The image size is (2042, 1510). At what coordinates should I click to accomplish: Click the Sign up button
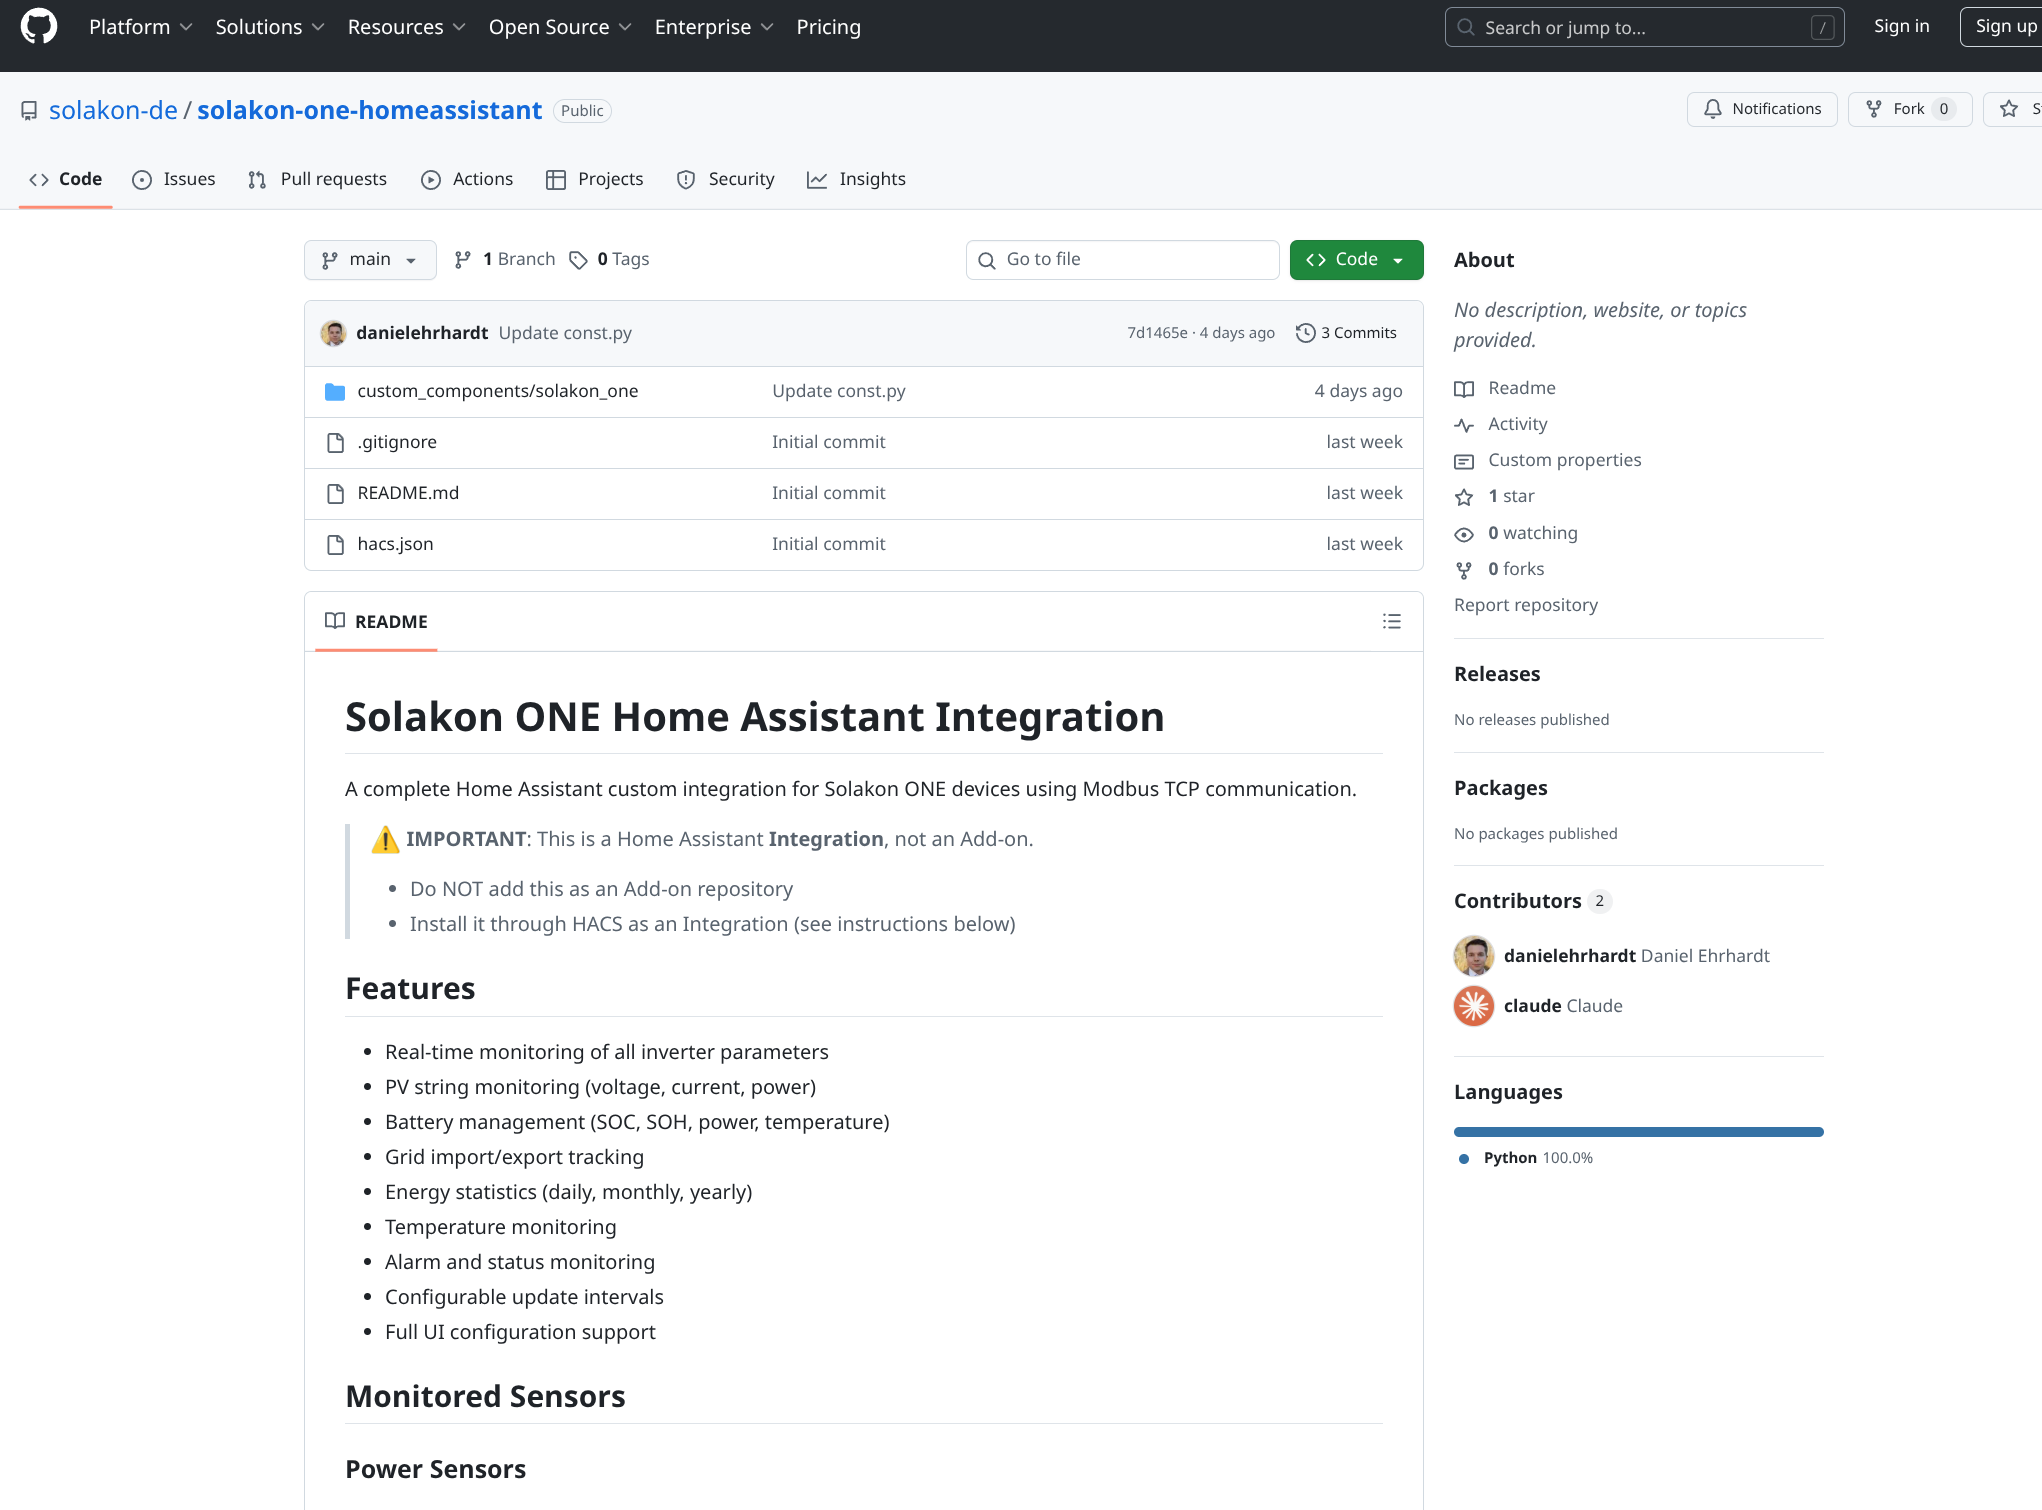tap(2001, 27)
